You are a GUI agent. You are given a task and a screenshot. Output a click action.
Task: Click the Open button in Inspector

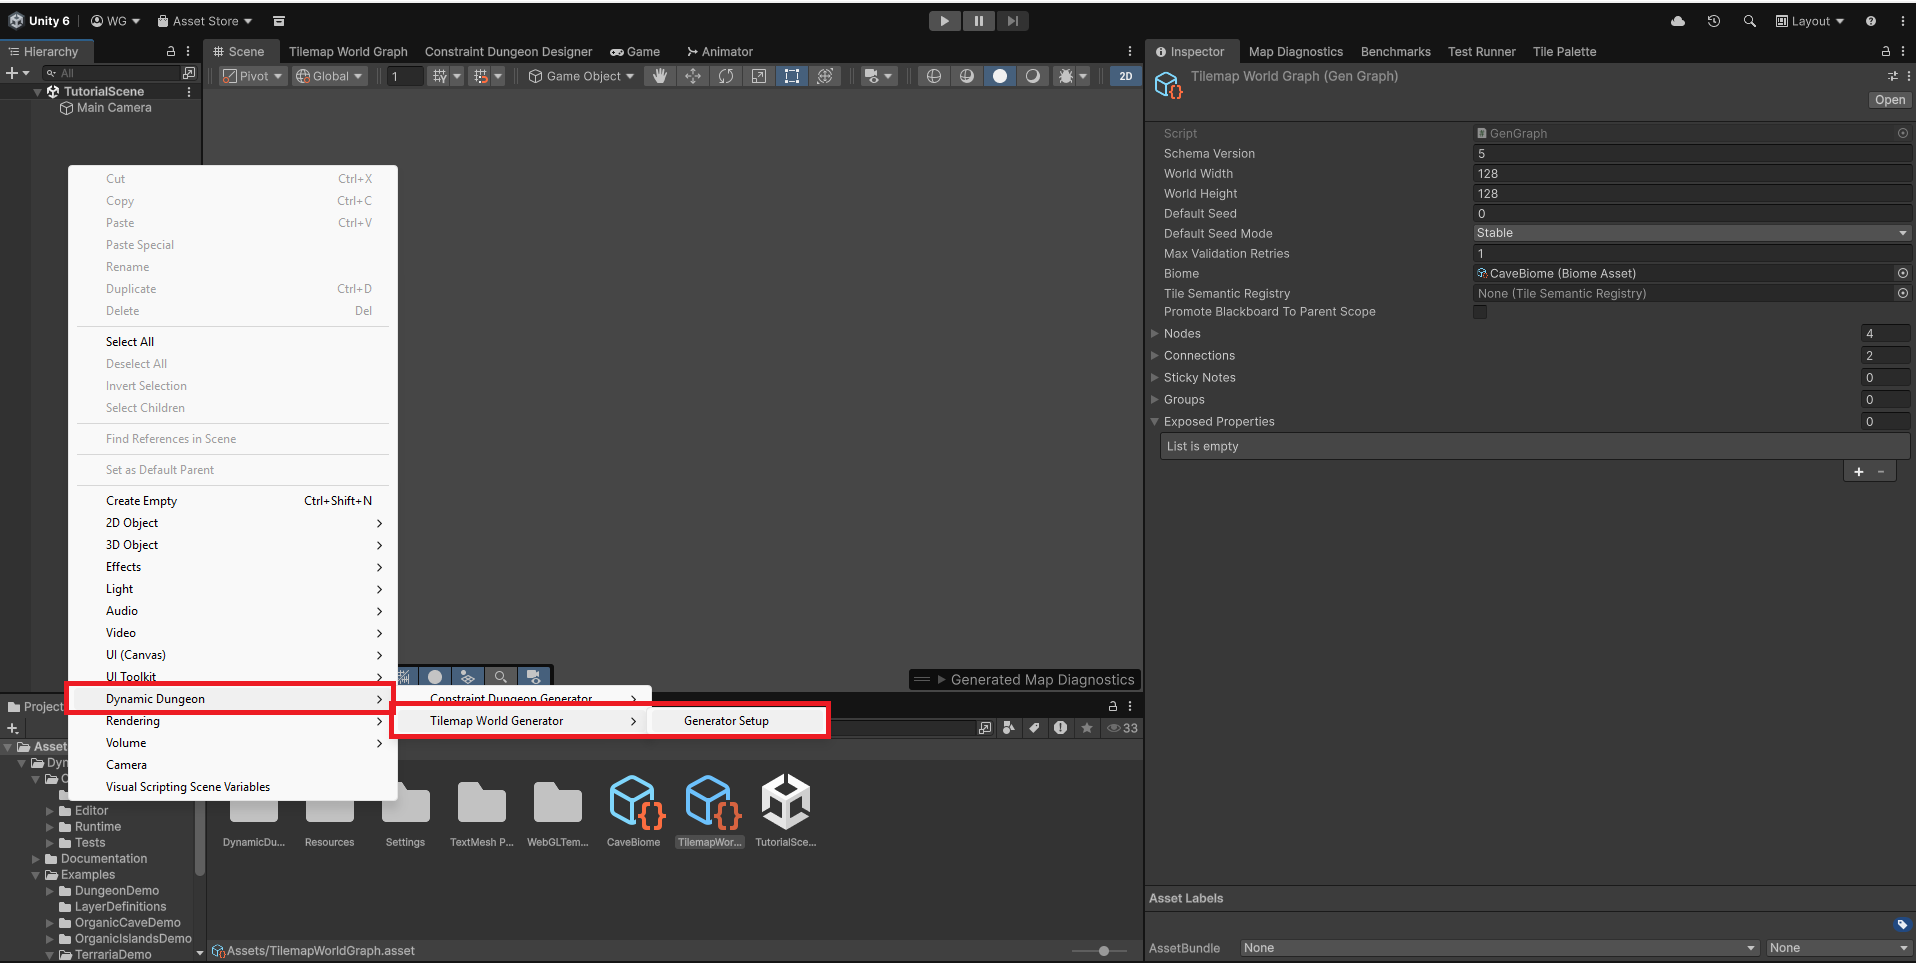pos(1889,100)
